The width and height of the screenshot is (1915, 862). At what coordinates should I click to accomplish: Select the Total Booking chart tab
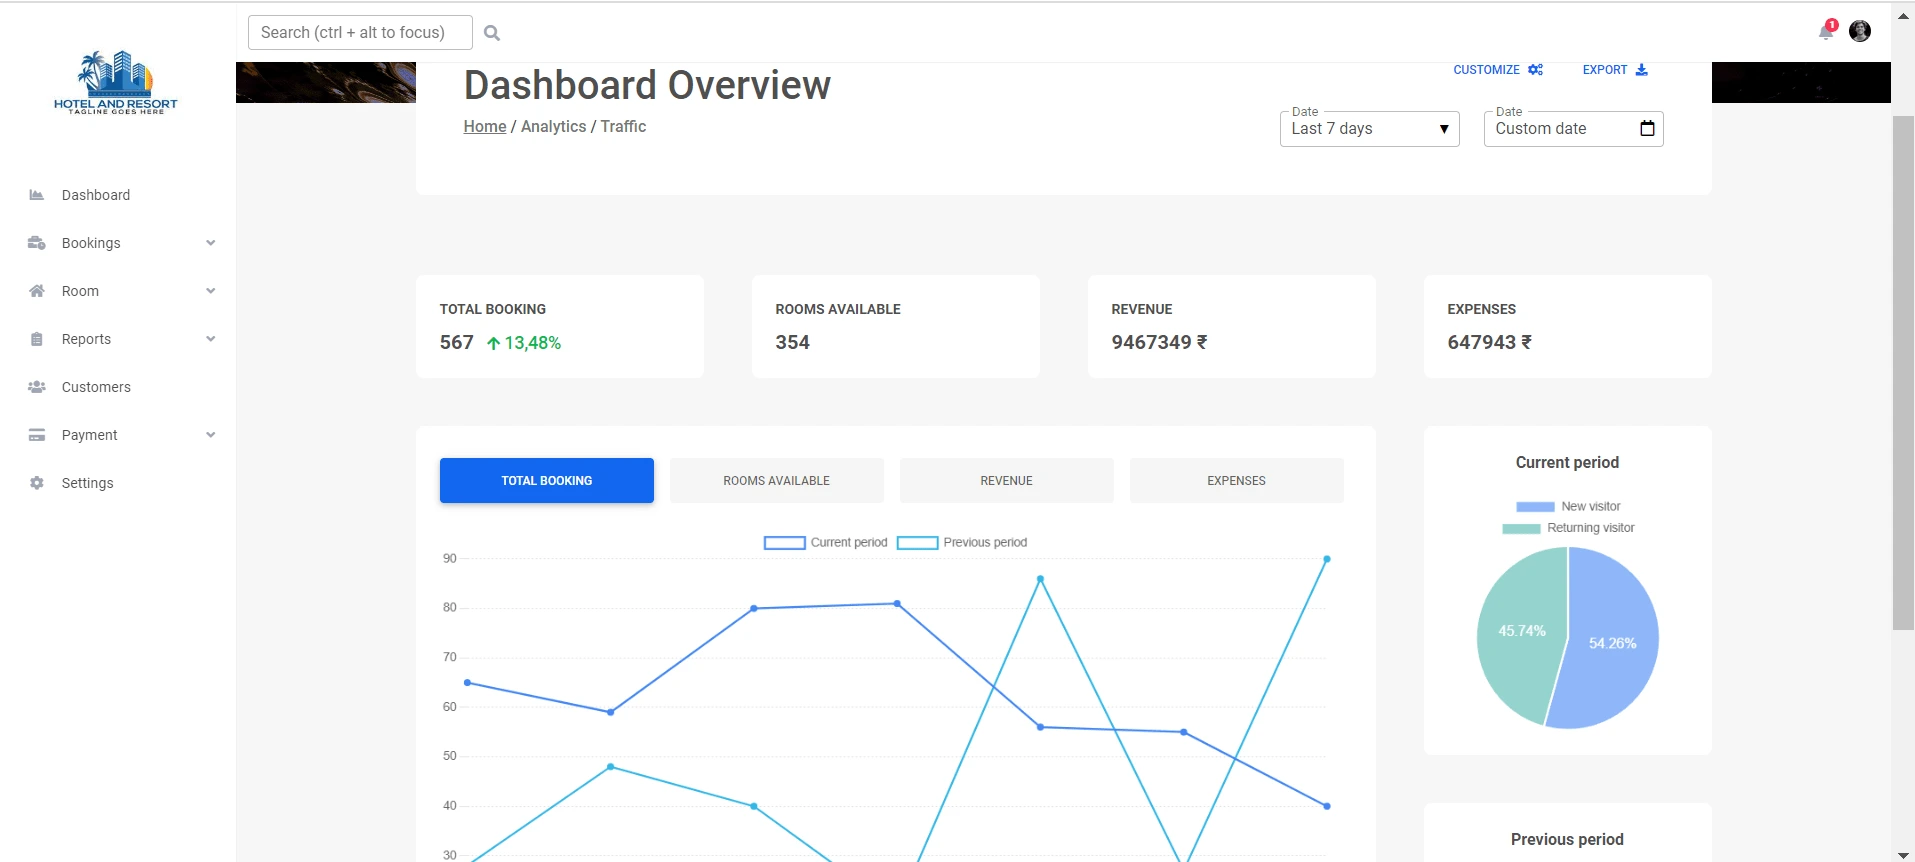(547, 481)
